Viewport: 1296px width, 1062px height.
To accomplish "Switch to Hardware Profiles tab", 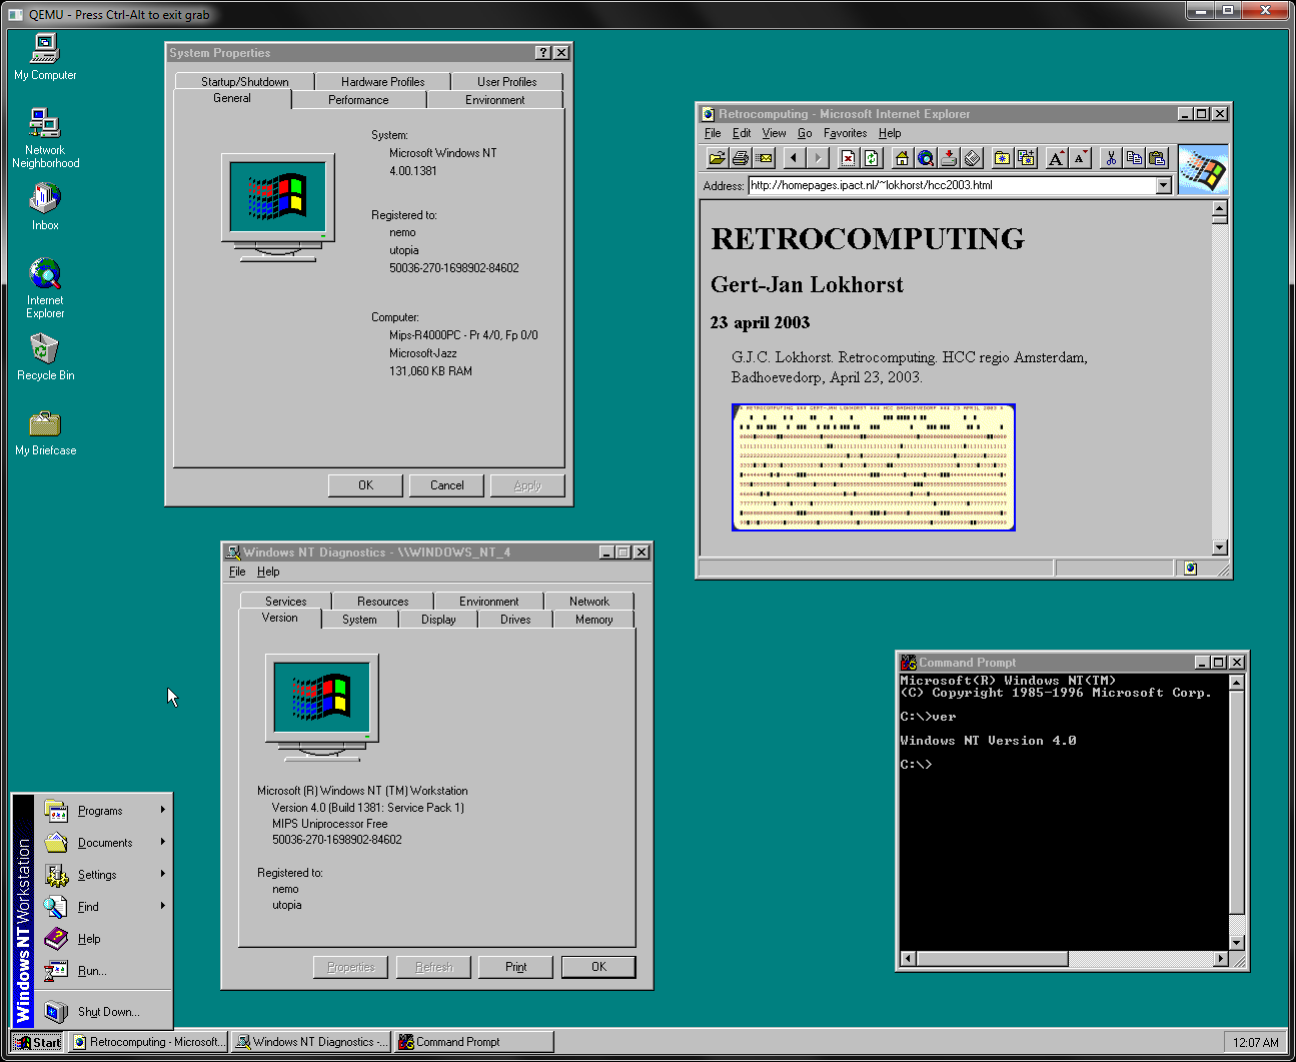I will pyautogui.click(x=382, y=82).
